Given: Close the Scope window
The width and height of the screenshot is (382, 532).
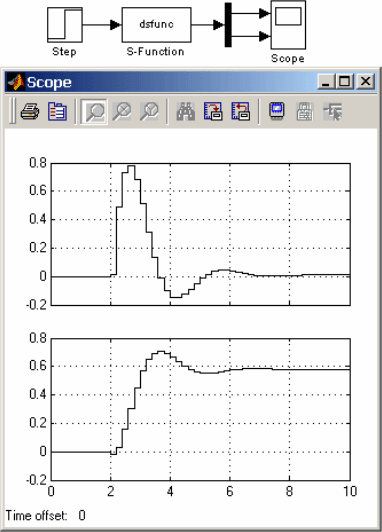Looking at the screenshot, I should [366, 82].
